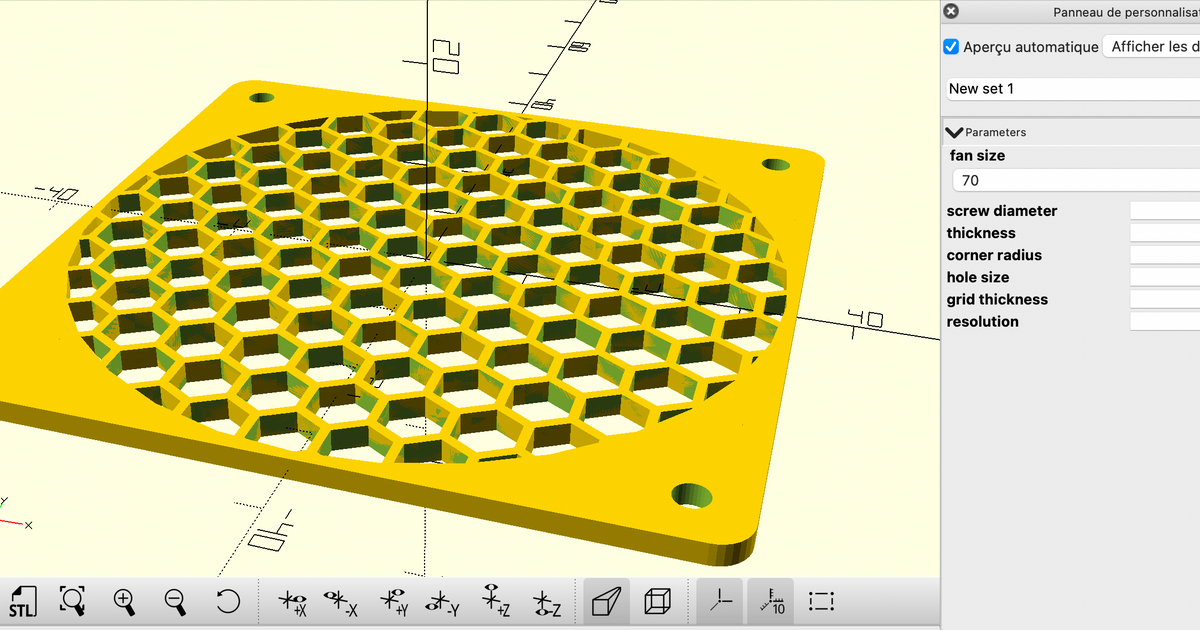Switch to orthographic projection
Image resolution: width=1200 pixels, height=630 pixels.
pyautogui.click(x=658, y=601)
